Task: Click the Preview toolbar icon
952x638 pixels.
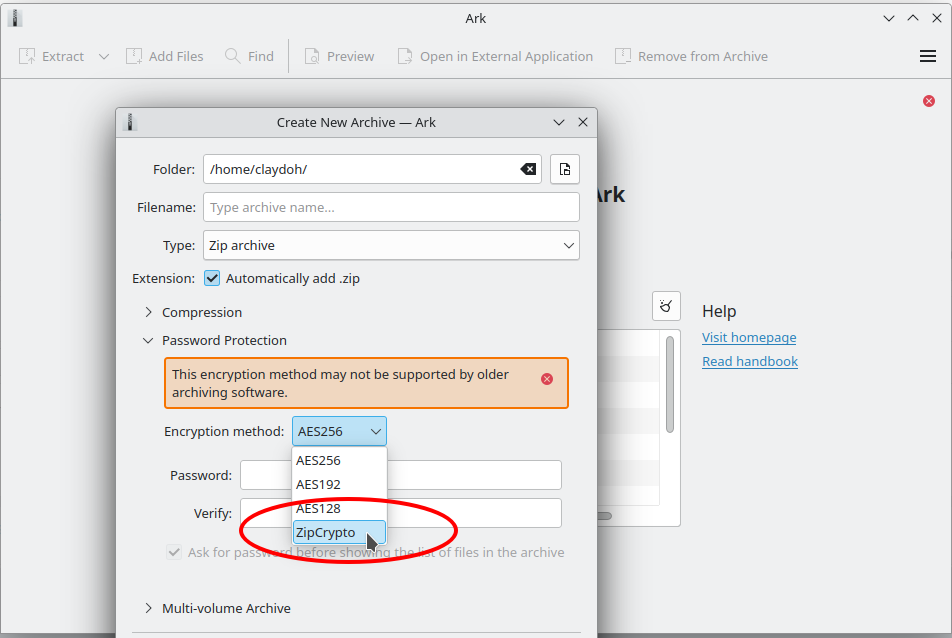Action: [312, 57]
